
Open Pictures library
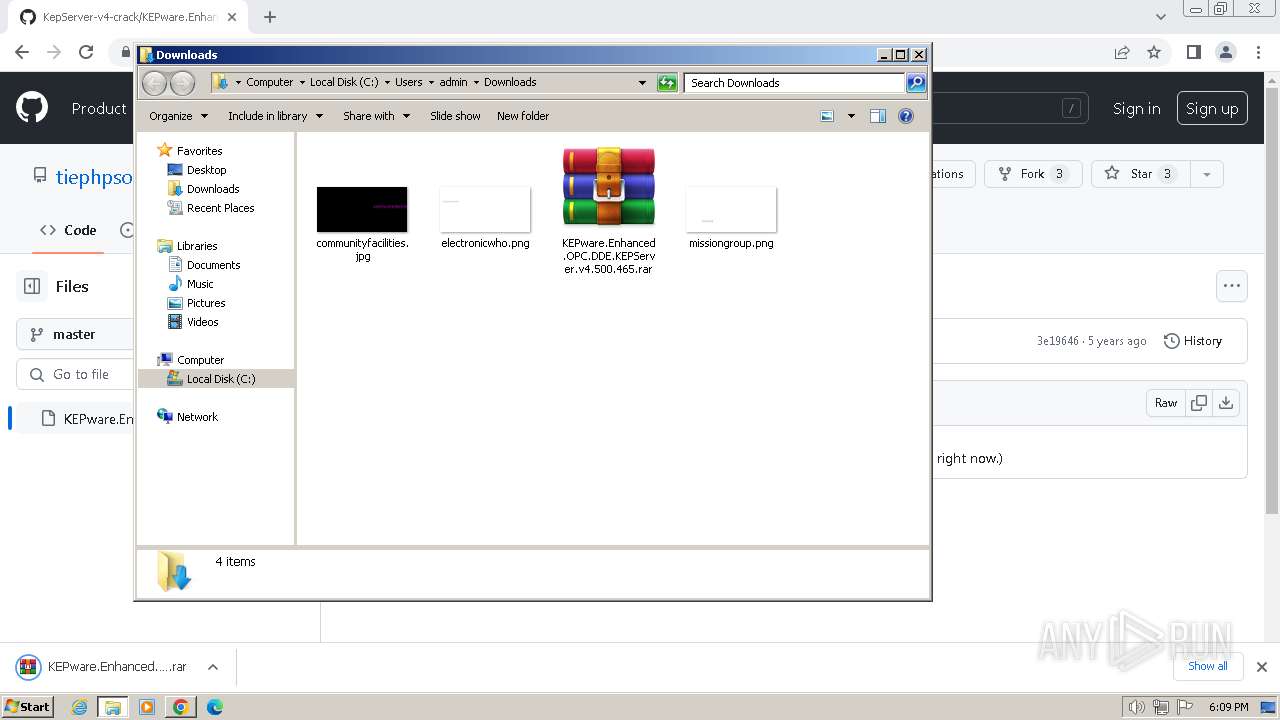pos(206,303)
